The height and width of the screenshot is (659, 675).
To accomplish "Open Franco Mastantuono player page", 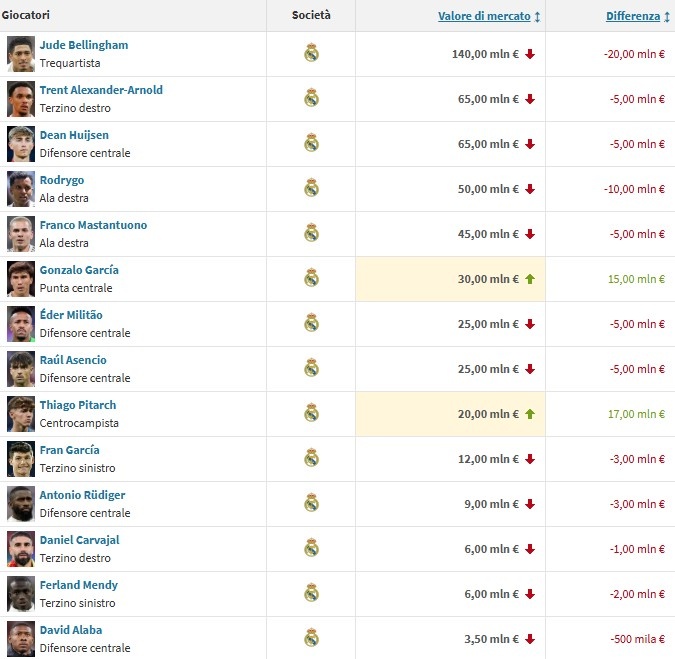I will click(x=93, y=225).
